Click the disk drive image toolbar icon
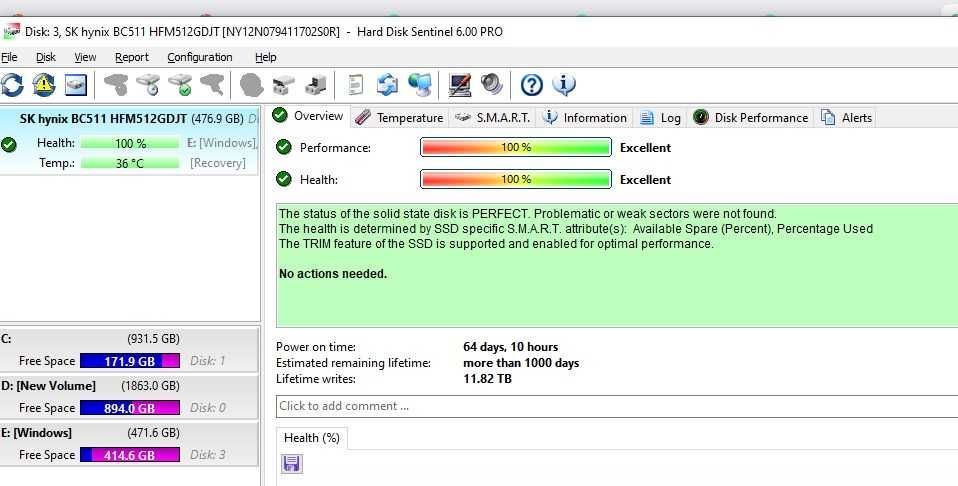 (76, 84)
